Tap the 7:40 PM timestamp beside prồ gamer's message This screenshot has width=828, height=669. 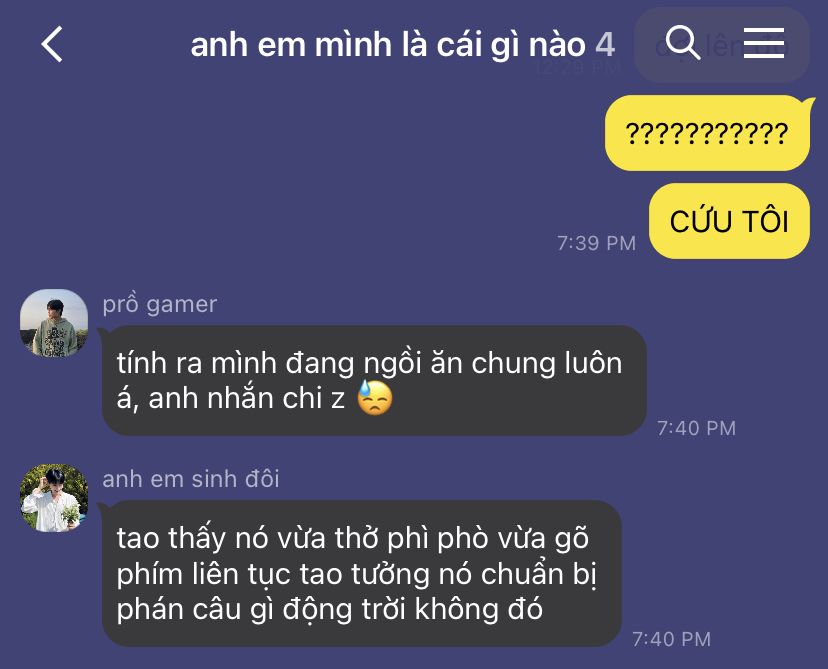pos(697,428)
